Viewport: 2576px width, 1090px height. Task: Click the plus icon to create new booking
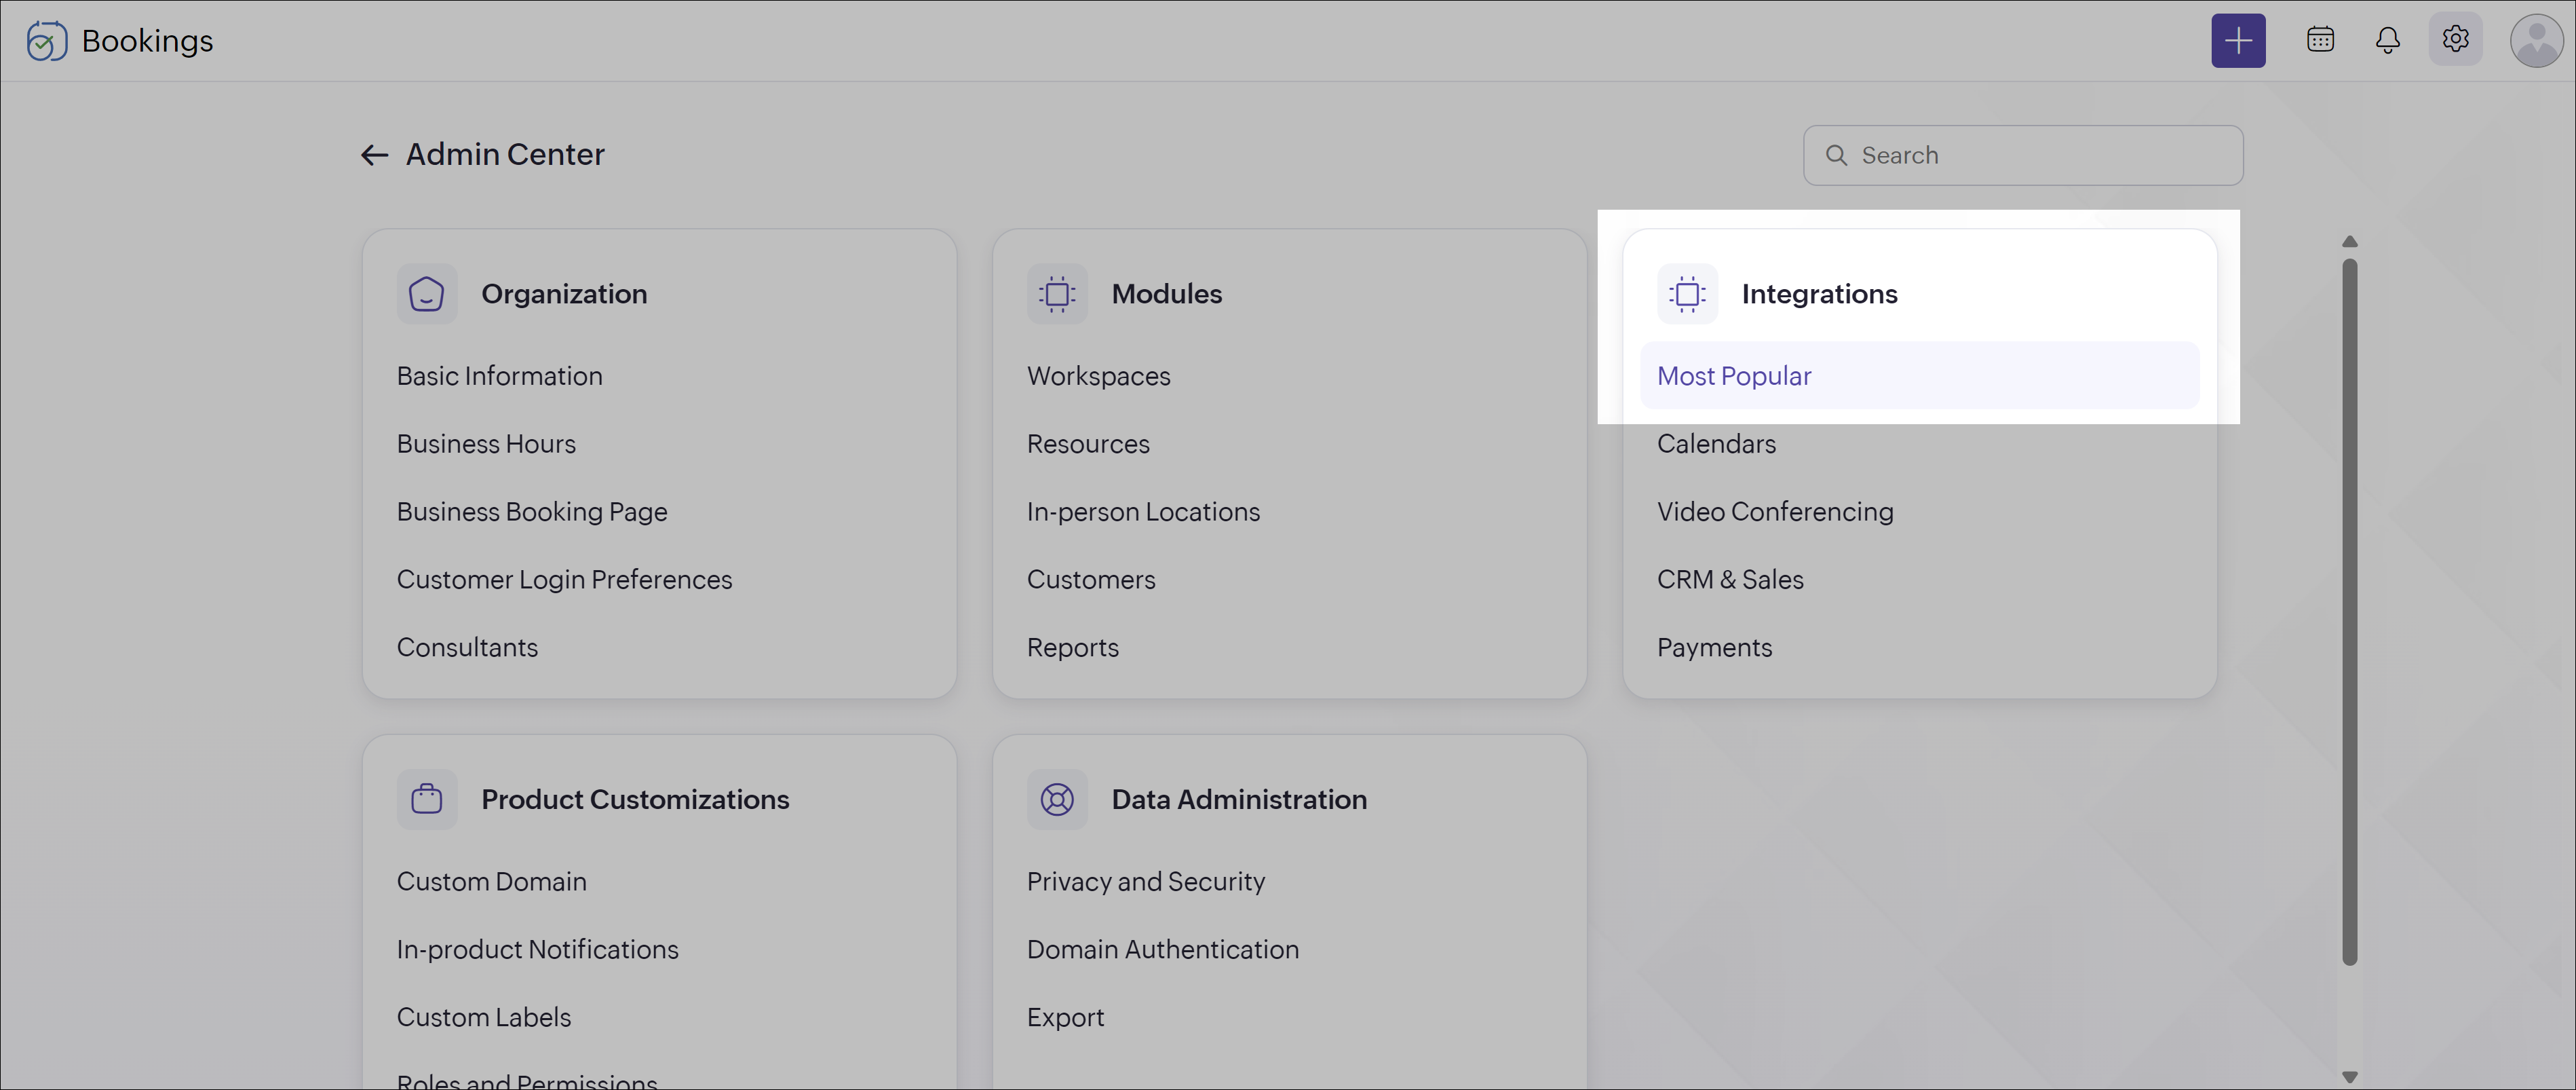click(2238, 40)
